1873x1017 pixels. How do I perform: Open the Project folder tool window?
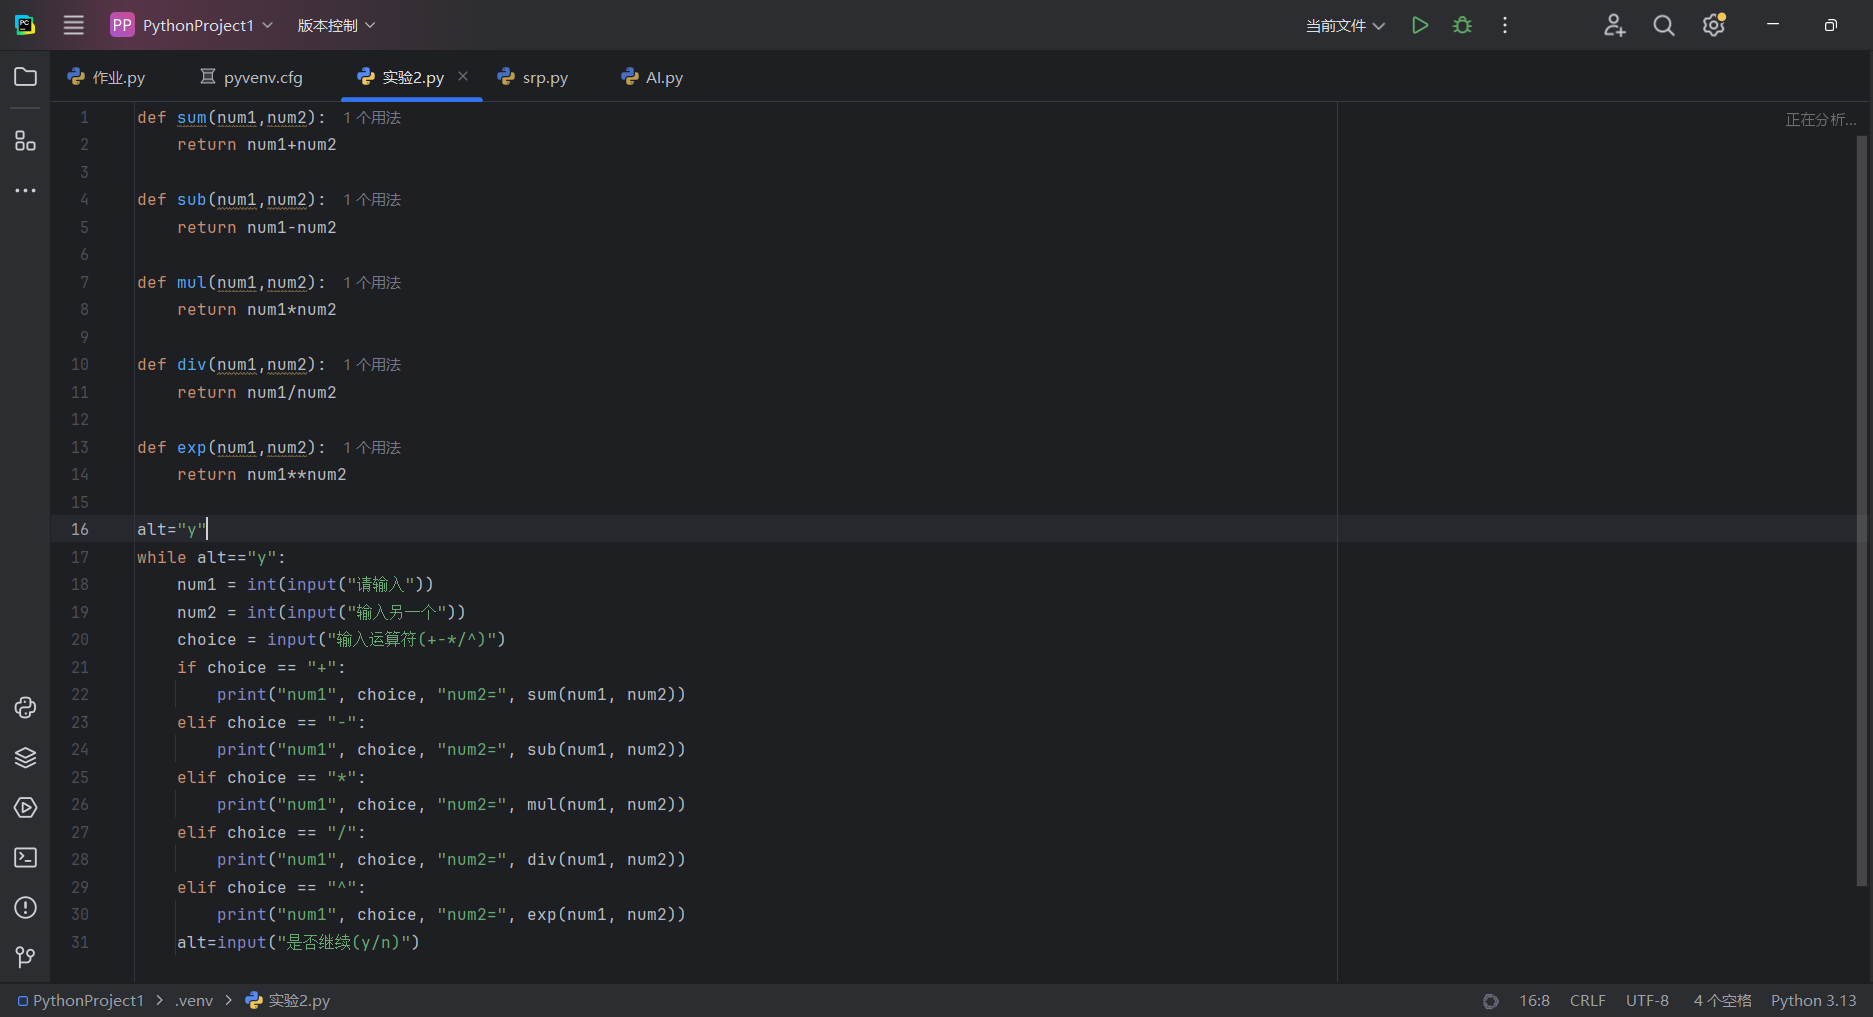[25, 77]
